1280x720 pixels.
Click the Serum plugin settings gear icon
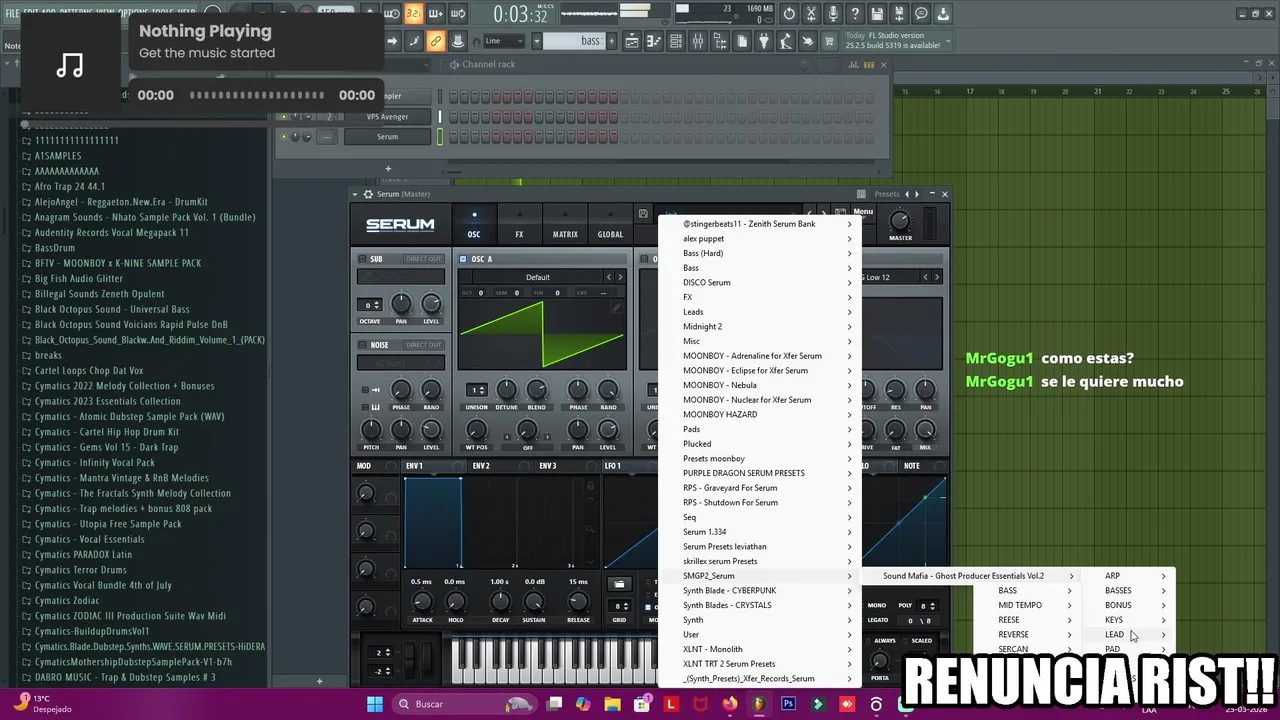pyautogui.click(x=368, y=194)
